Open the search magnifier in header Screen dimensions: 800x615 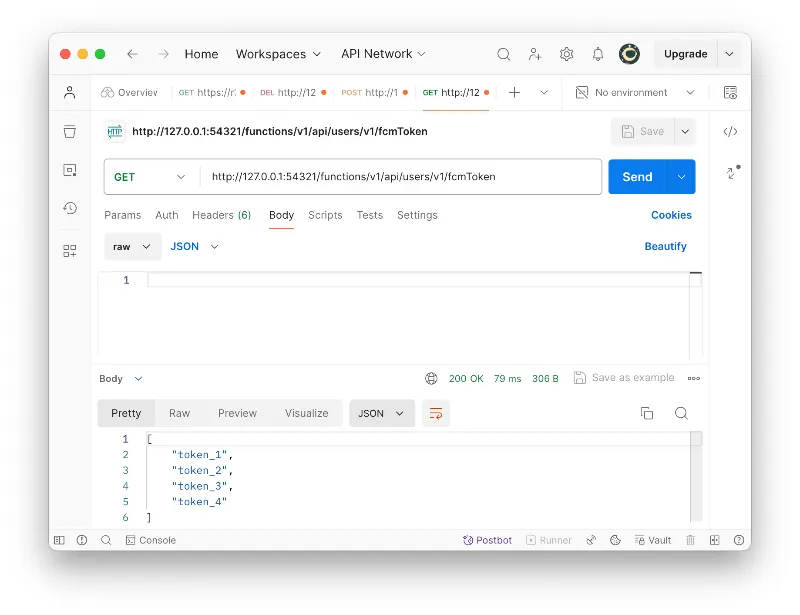(x=504, y=54)
